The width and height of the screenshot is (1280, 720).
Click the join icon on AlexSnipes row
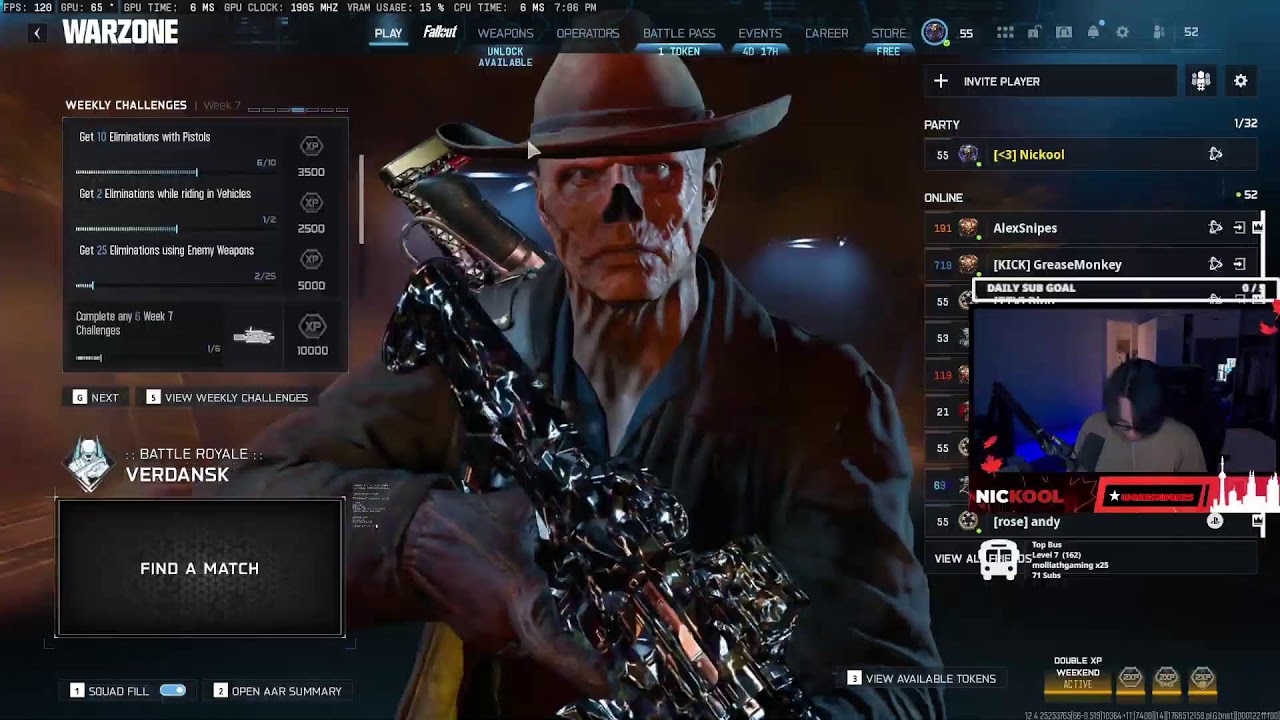(1239, 228)
